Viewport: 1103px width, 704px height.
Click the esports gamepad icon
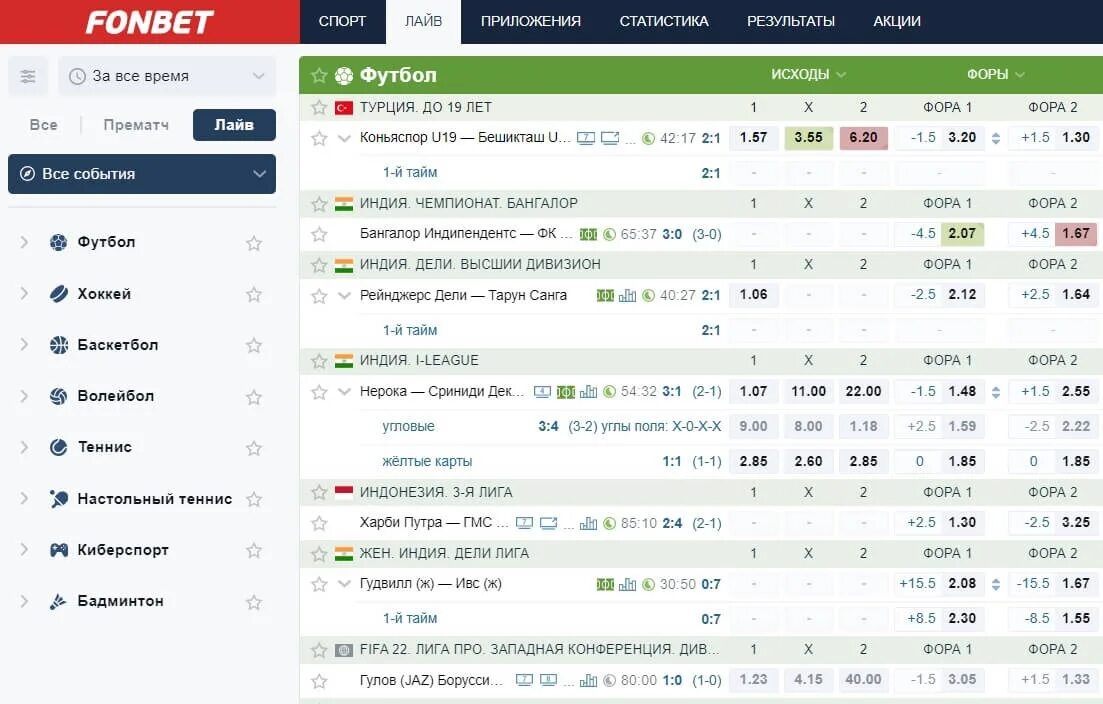[58, 550]
